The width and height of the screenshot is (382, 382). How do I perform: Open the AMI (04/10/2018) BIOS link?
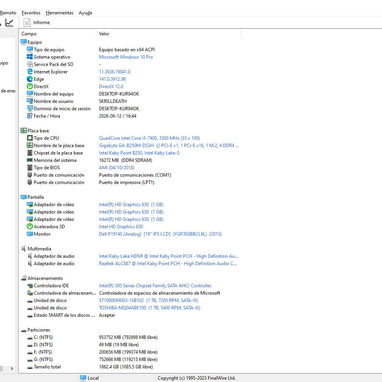point(117,167)
